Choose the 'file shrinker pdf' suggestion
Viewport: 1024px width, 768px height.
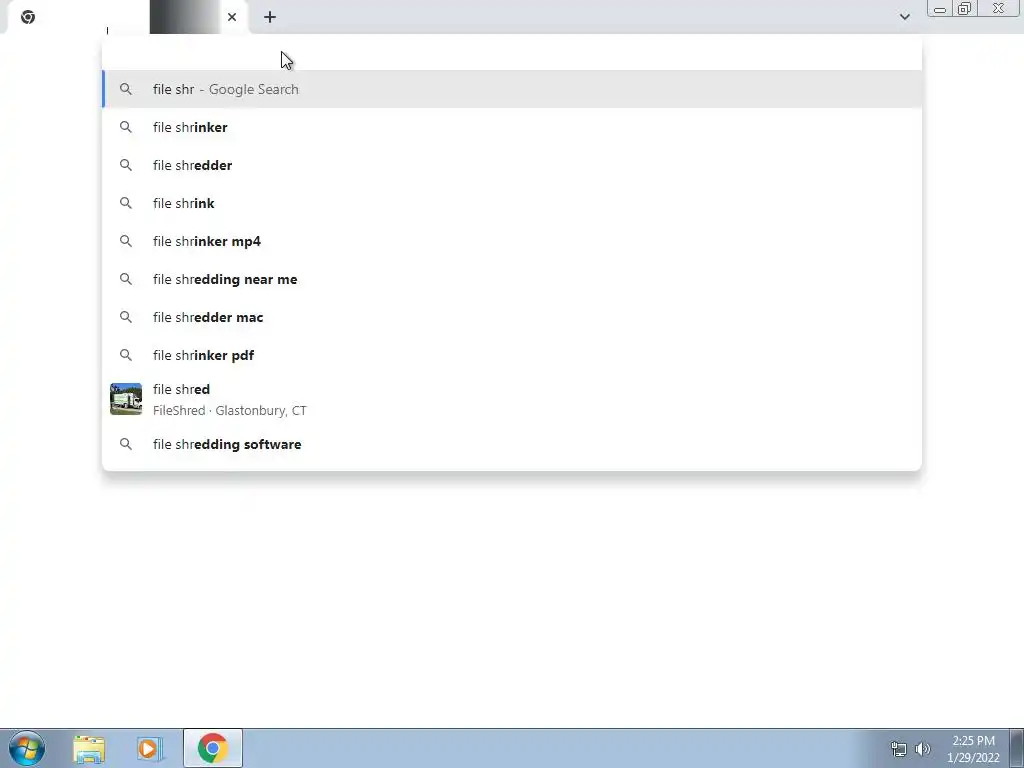(x=512, y=355)
